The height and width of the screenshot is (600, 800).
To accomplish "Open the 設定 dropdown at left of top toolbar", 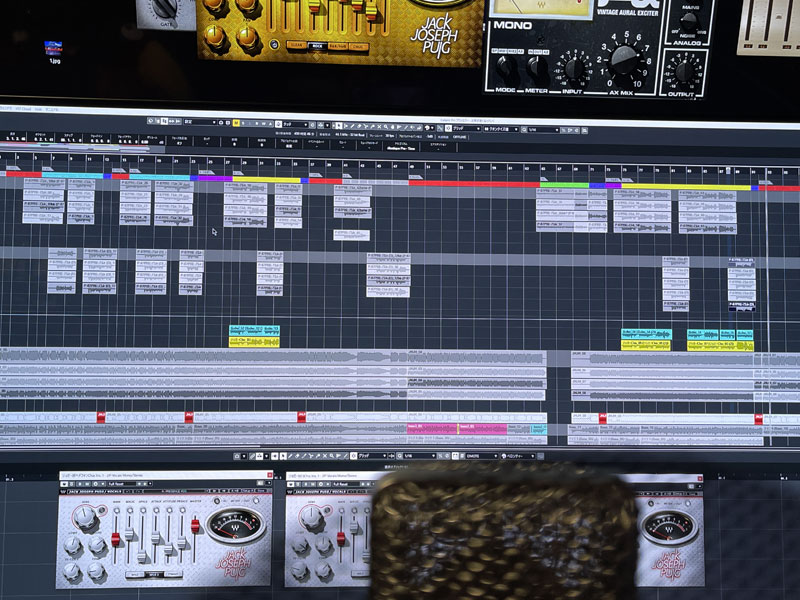I will click(200, 122).
